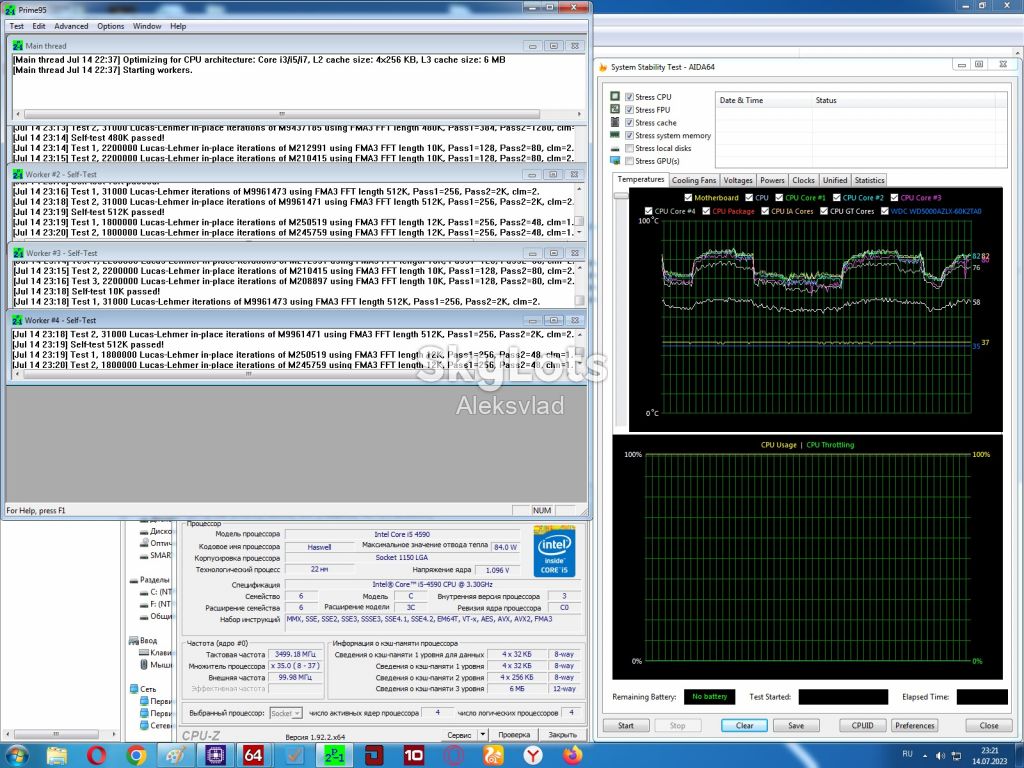Click the Stress FPU icon in AIDA64
Screen dimensions: 1024x768
point(615,109)
